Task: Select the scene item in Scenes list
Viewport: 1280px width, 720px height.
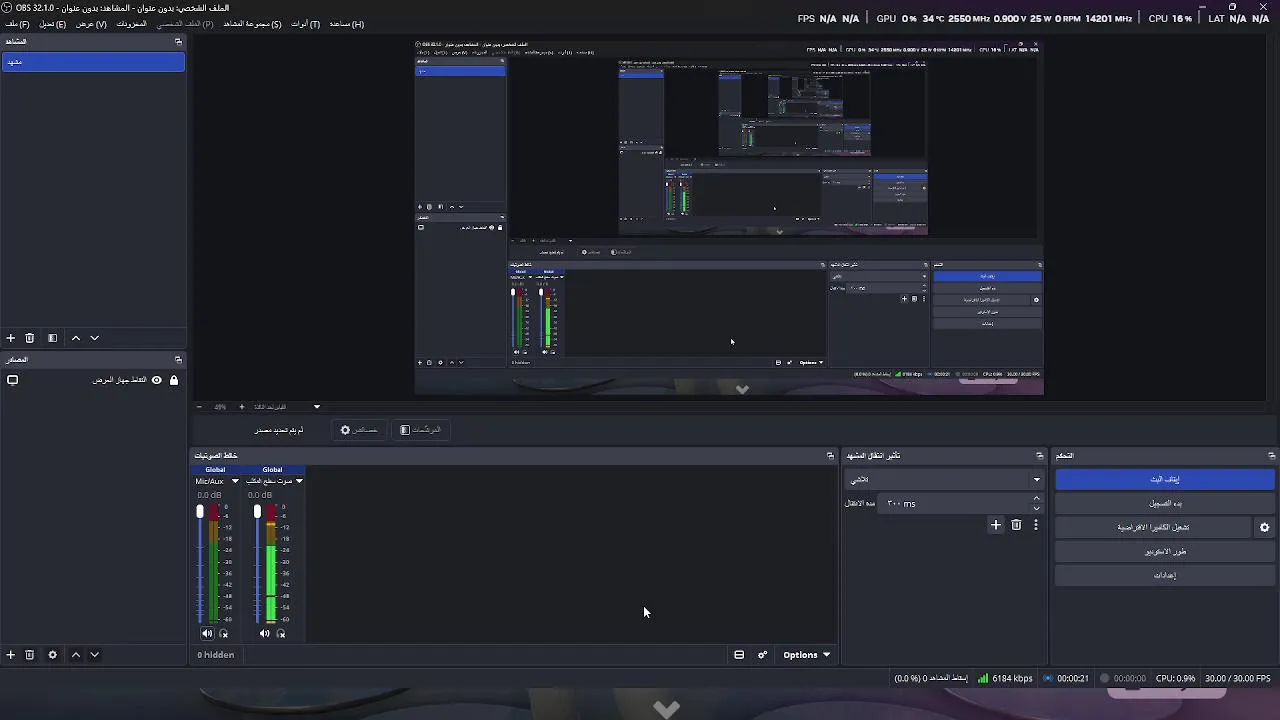Action: tap(93, 62)
